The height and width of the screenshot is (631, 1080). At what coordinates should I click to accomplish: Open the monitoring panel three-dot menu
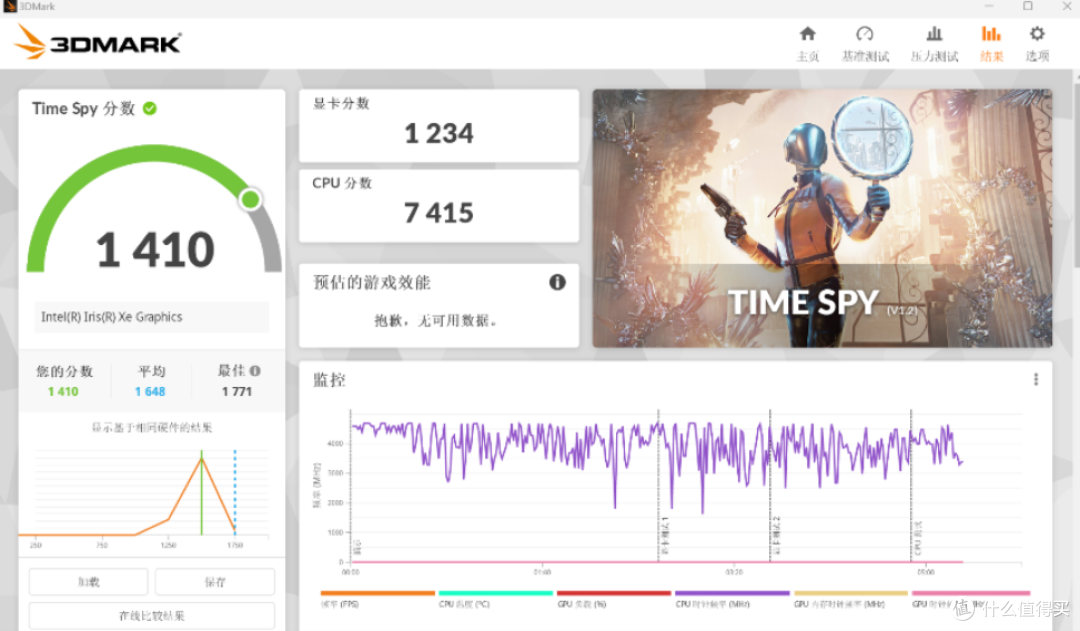tap(1036, 379)
